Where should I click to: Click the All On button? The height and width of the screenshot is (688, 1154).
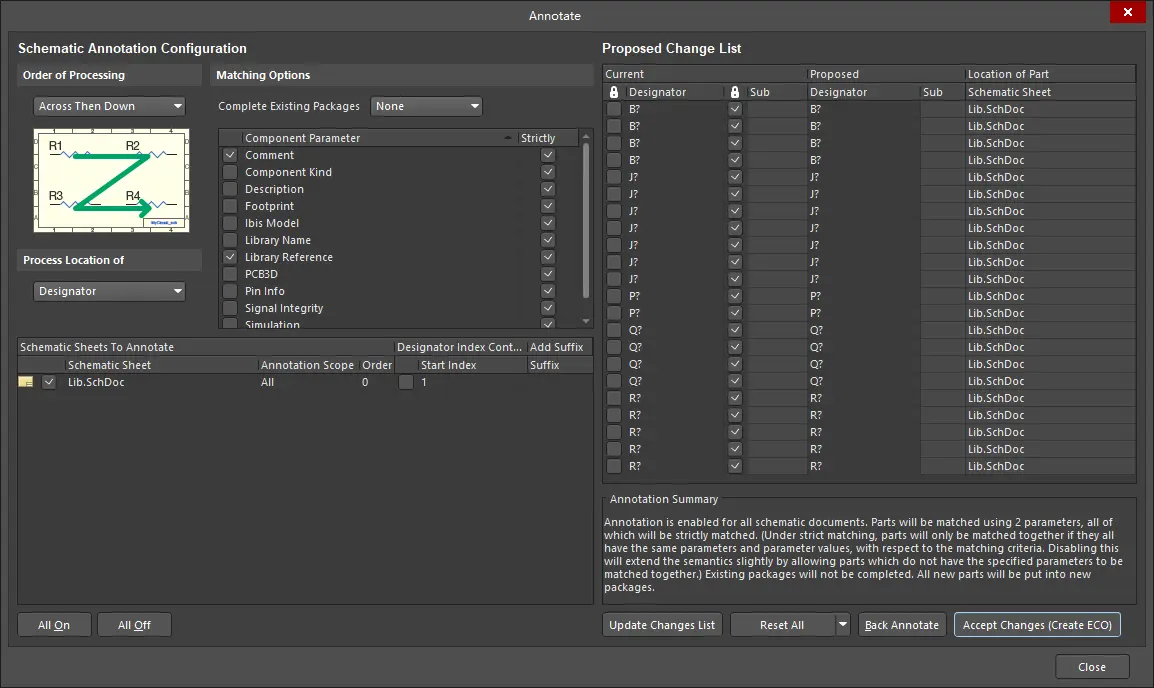point(54,625)
